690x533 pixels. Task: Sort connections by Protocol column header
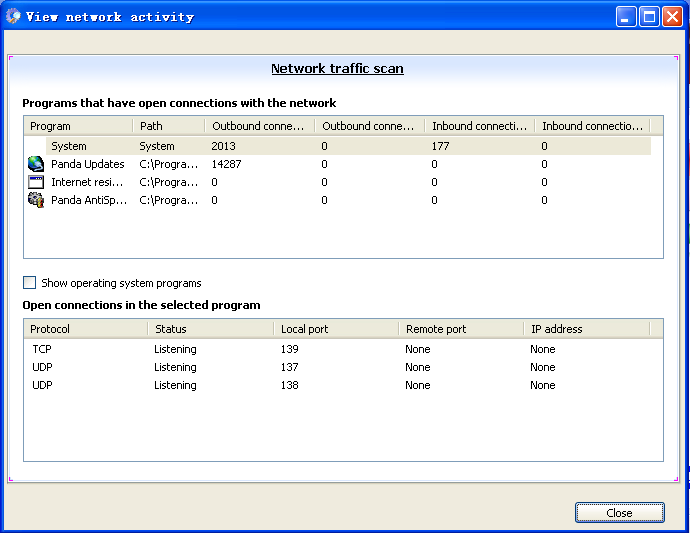click(x=85, y=329)
